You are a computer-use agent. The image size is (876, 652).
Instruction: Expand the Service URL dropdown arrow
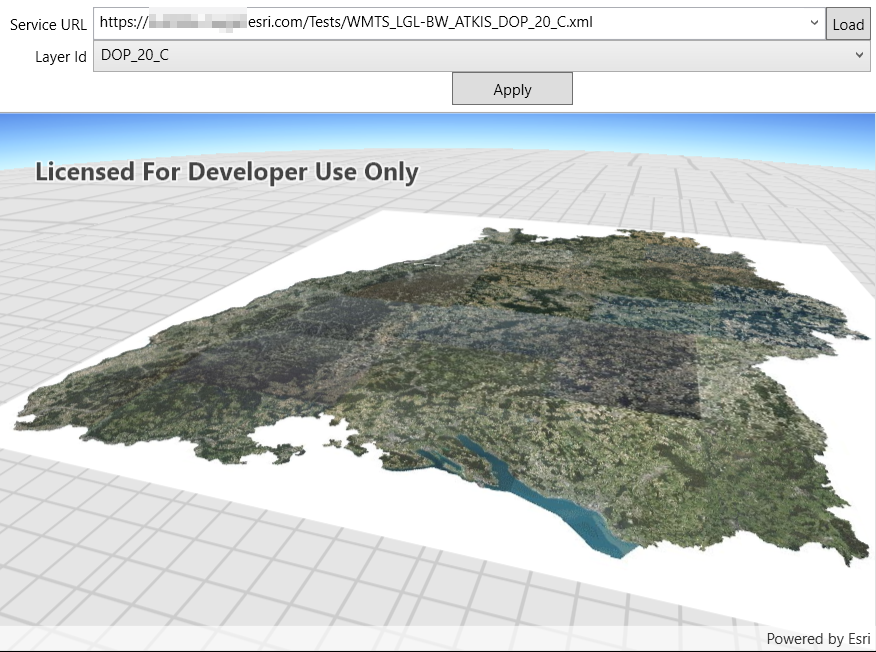814,23
